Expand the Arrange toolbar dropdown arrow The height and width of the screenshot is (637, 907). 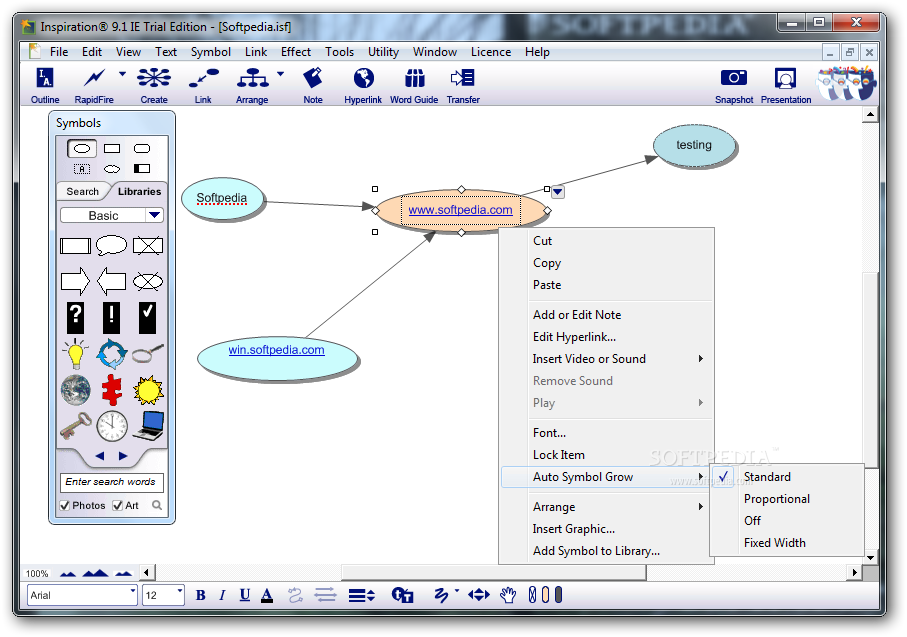pyautogui.click(x=281, y=75)
